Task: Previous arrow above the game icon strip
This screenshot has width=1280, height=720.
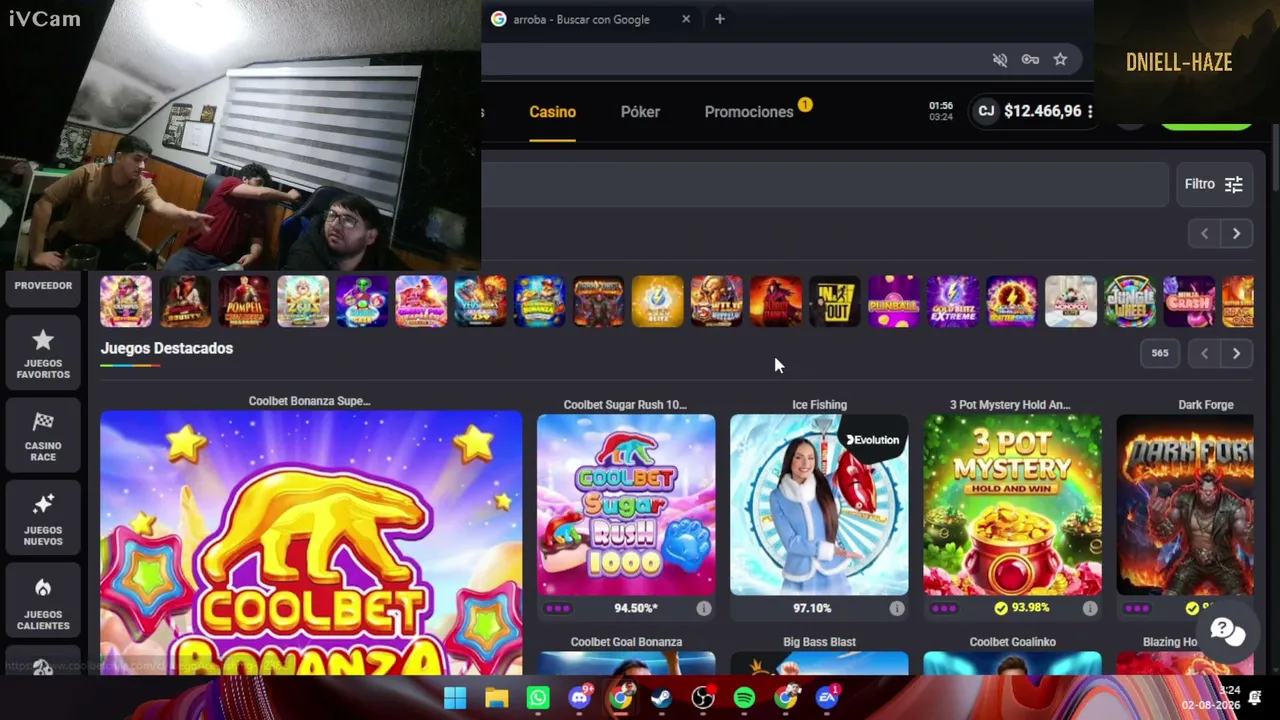Action: coord(1204,233)
